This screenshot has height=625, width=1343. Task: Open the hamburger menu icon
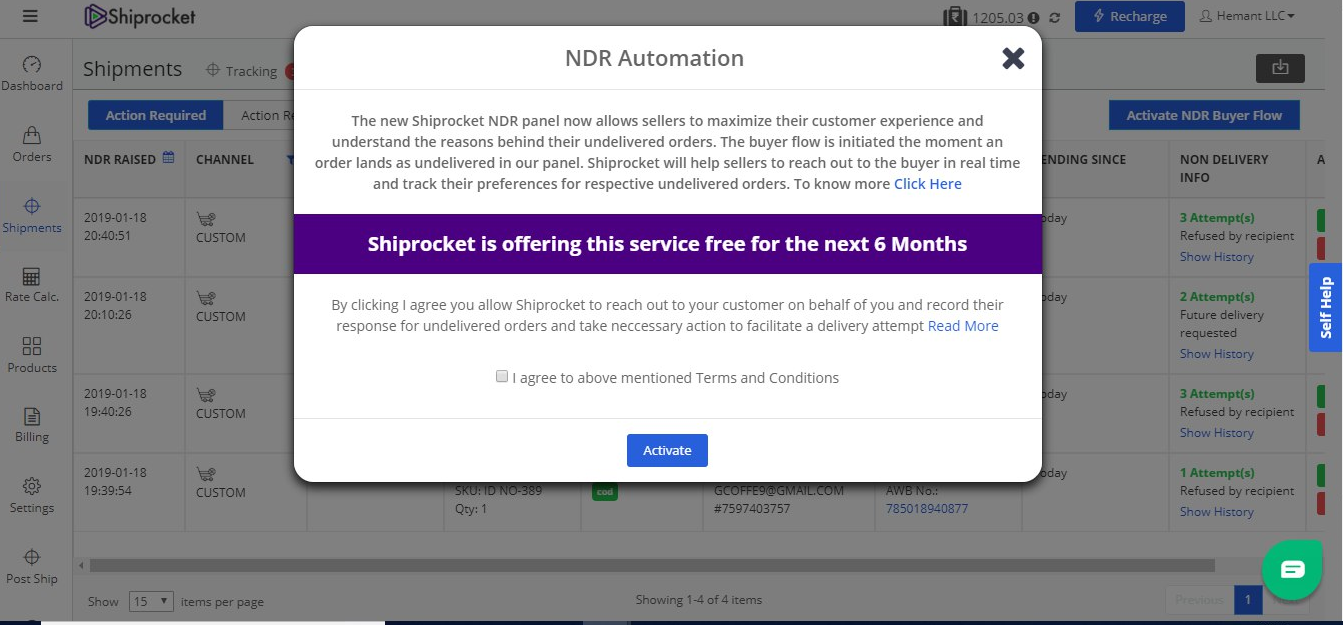click(x=30, y=16)
